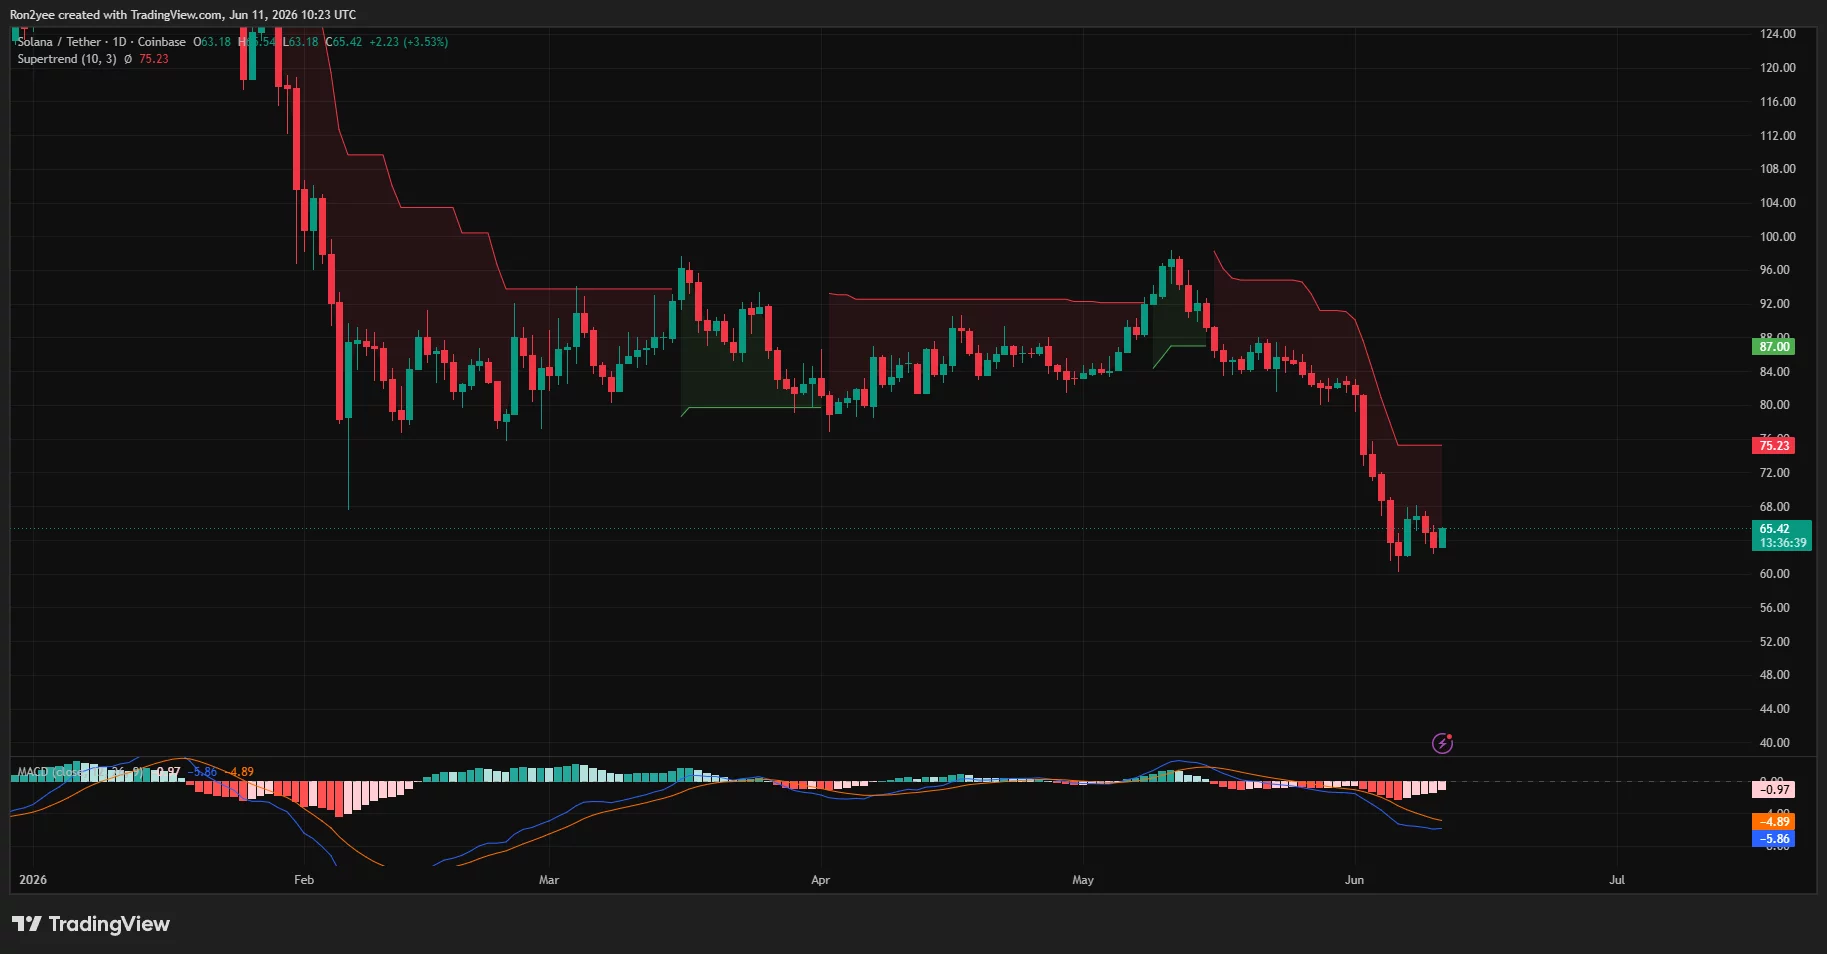Click the red Supertrend value 75.23 in legend
Viewport: 1827px width, 954px height.
pyautogui.click(x=154, y=59)
